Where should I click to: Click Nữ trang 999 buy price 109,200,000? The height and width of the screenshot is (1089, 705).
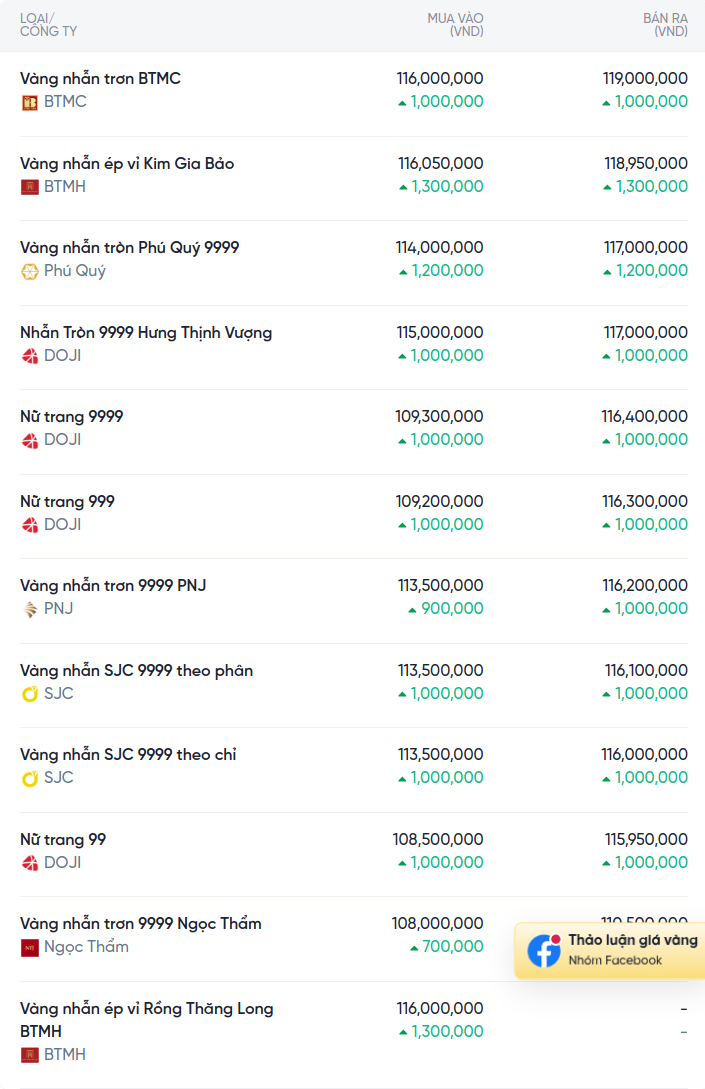point(440,501)
